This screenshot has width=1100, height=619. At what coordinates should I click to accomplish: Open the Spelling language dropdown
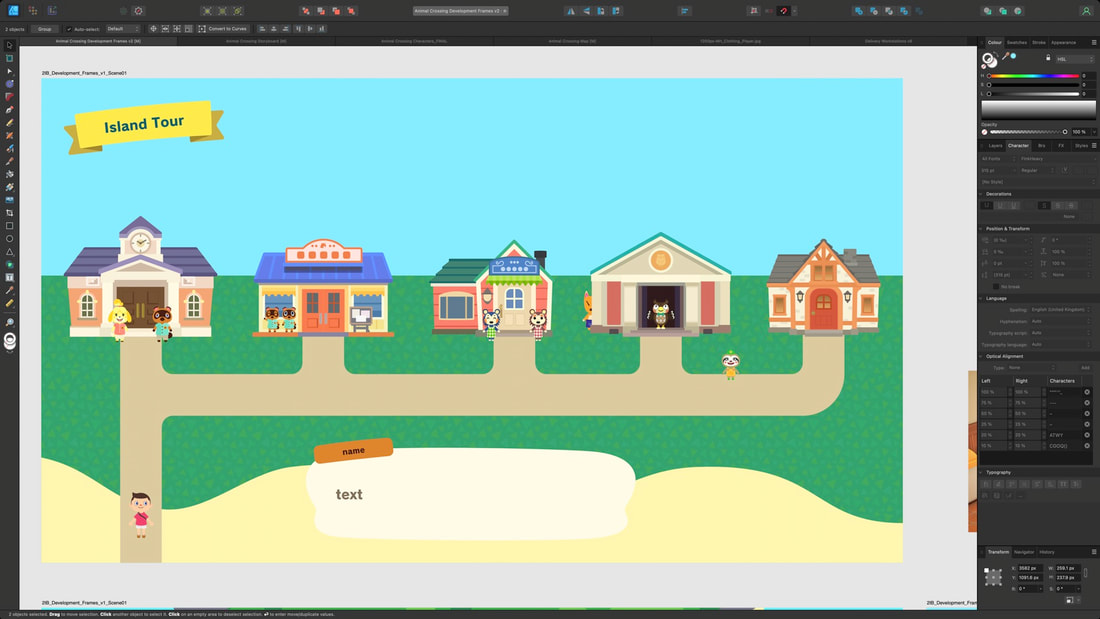pyautogui.click(x=1060, y=310)
